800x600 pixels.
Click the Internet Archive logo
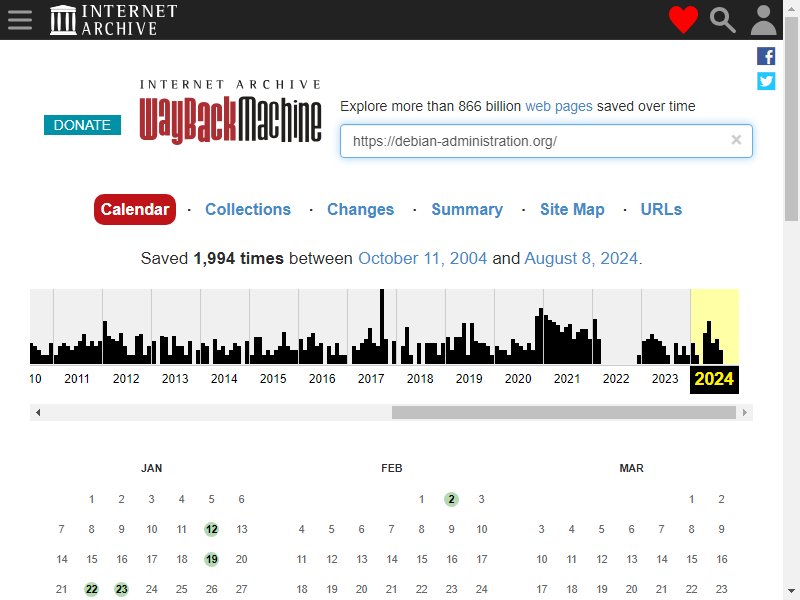(x=114, y=20)
